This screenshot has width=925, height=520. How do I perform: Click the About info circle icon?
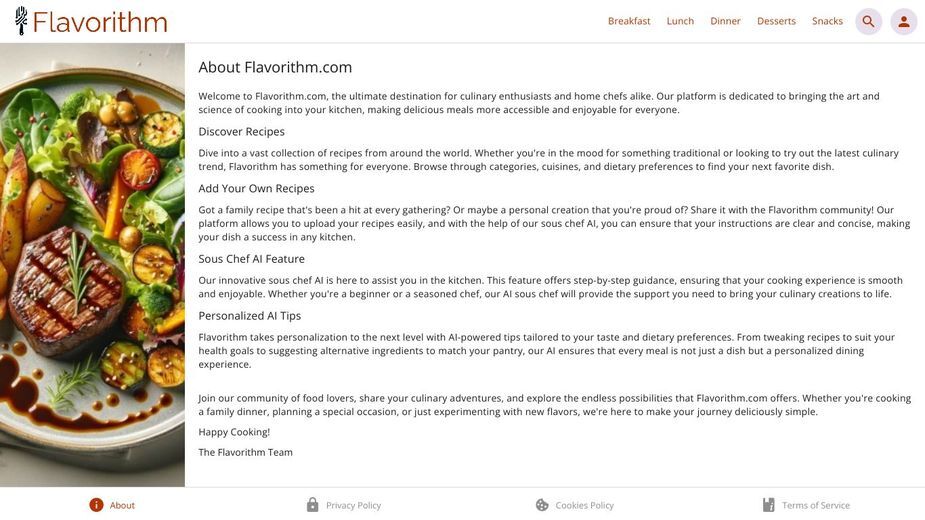click(96, 505)
